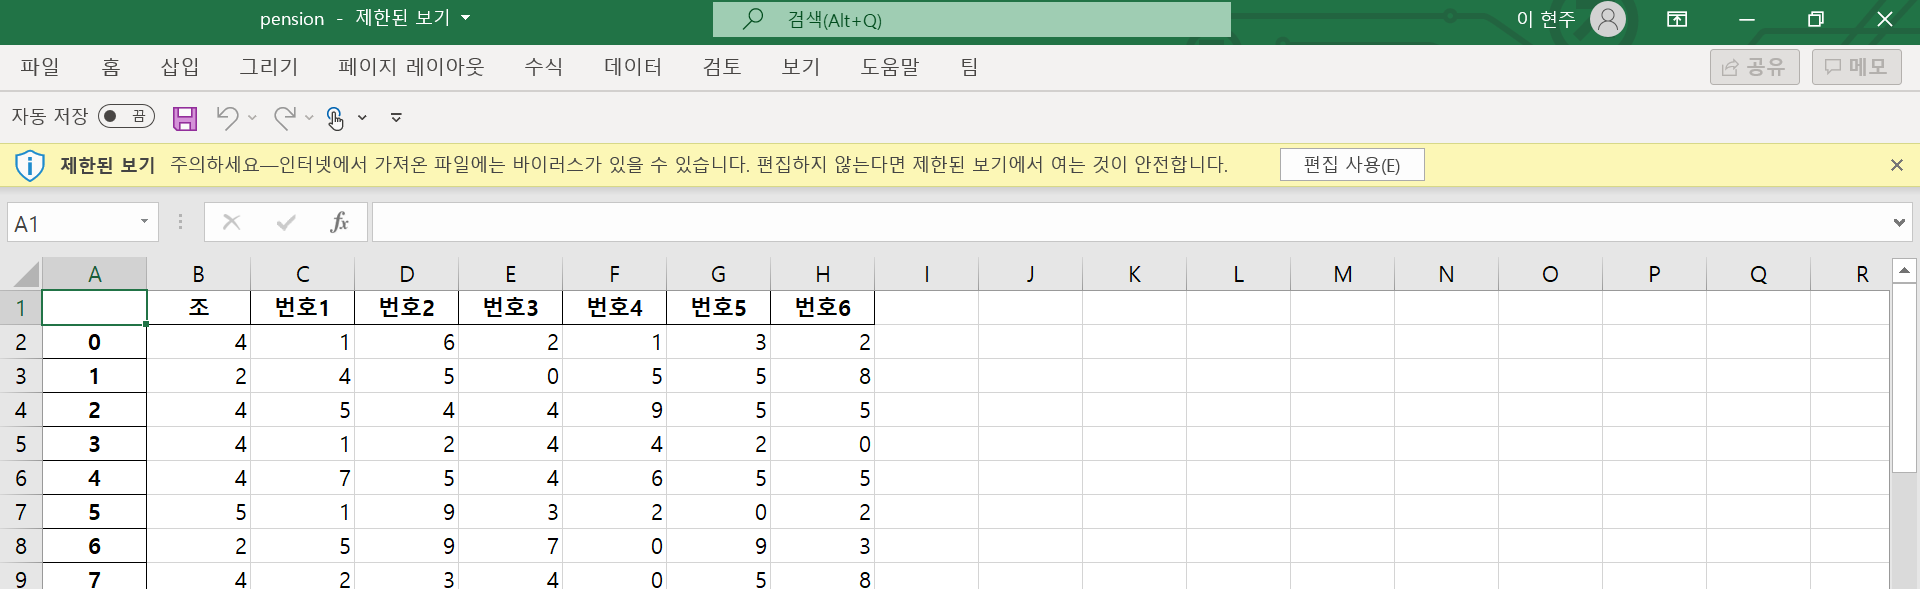This screenshot has height=589, width=1920.
Task: Click the 번호3 header cell
Action: (511, 308)
